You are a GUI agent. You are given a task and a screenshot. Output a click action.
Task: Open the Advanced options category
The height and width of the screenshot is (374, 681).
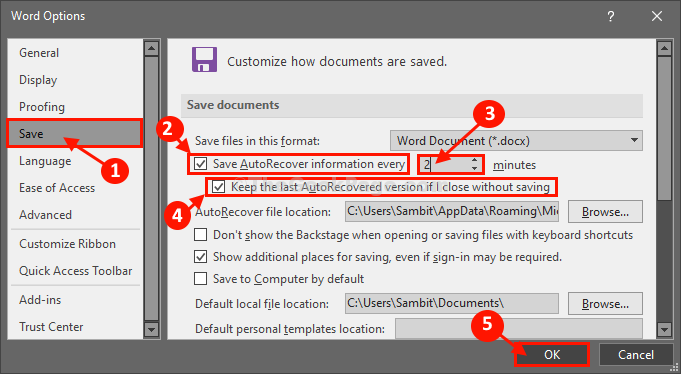[46, 215]
